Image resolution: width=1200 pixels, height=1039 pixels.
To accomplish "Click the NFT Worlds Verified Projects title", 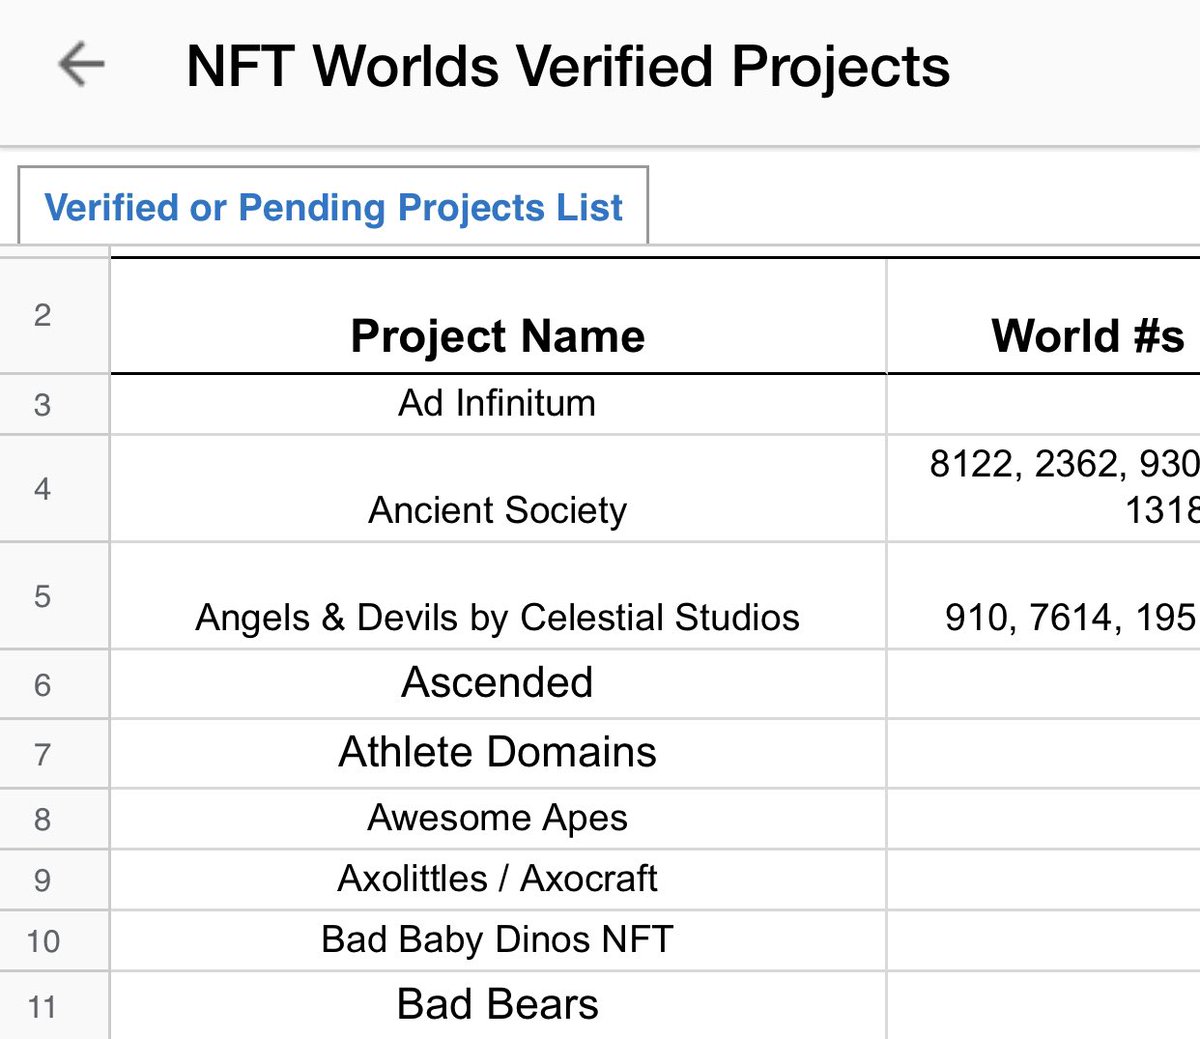I will pyautogui.click(x=567, y=67).
